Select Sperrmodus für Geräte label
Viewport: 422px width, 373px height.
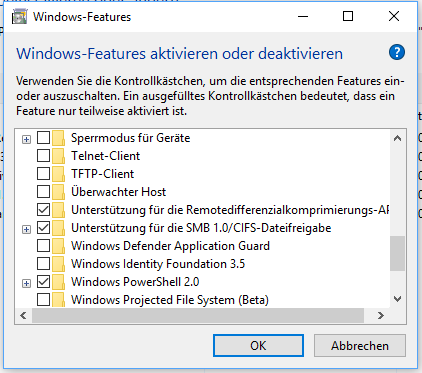tap(130, 138)
